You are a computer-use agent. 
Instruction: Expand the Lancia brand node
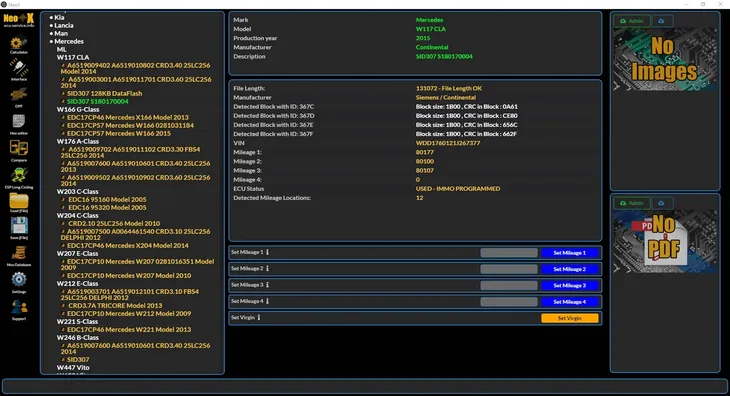pos(63,25)
